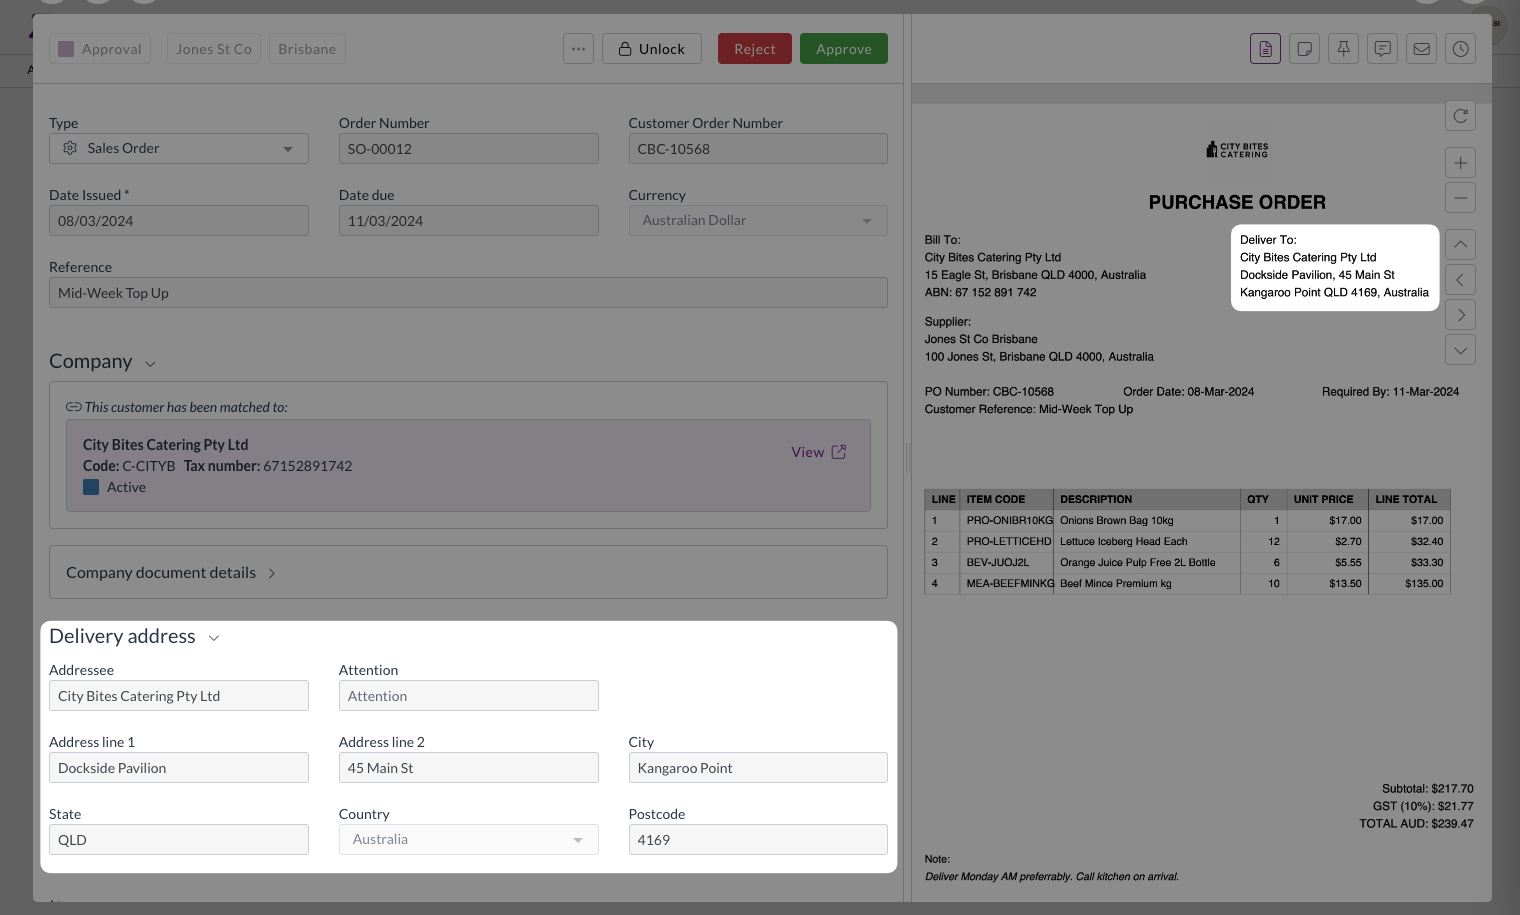Click the Jones St Co tag
Viewport: 1520px width, 915px height.
[x=214, y=48]
